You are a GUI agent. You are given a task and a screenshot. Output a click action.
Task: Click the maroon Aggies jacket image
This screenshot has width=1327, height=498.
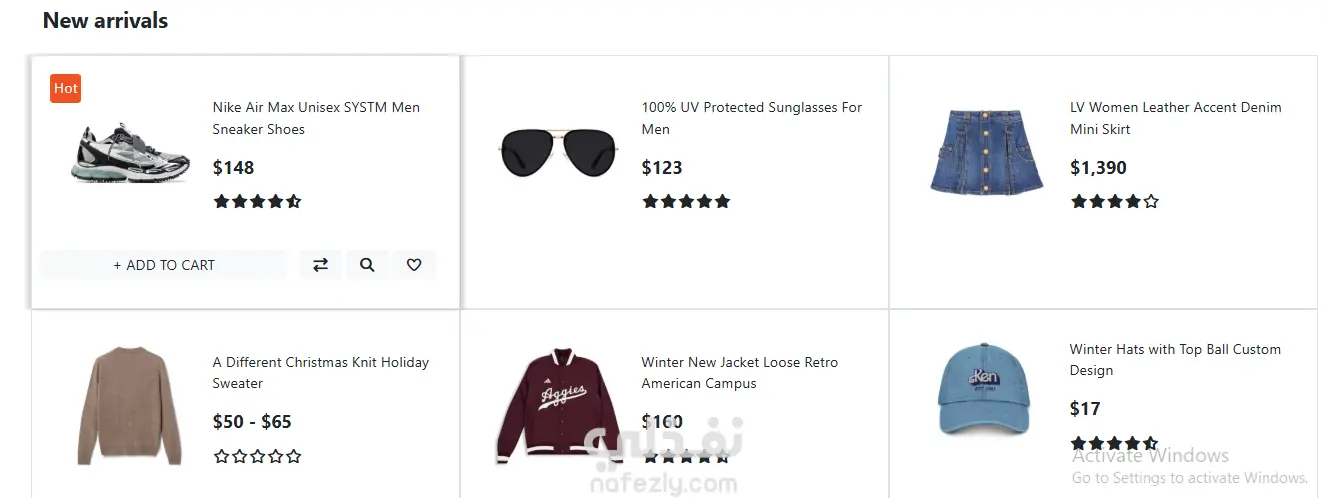pyautogui.click(x=559, y=406)
